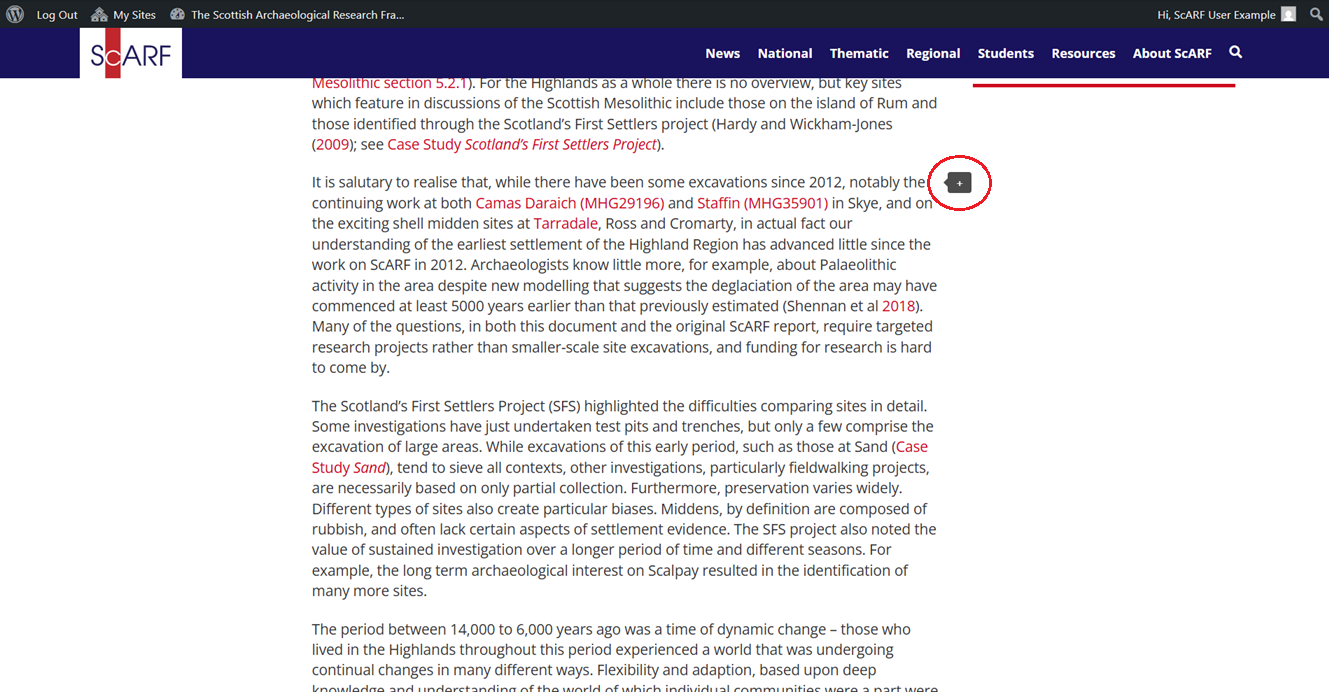Click the Log Out link
Viewport: 1329px width, 692px height.
[57, 14]
